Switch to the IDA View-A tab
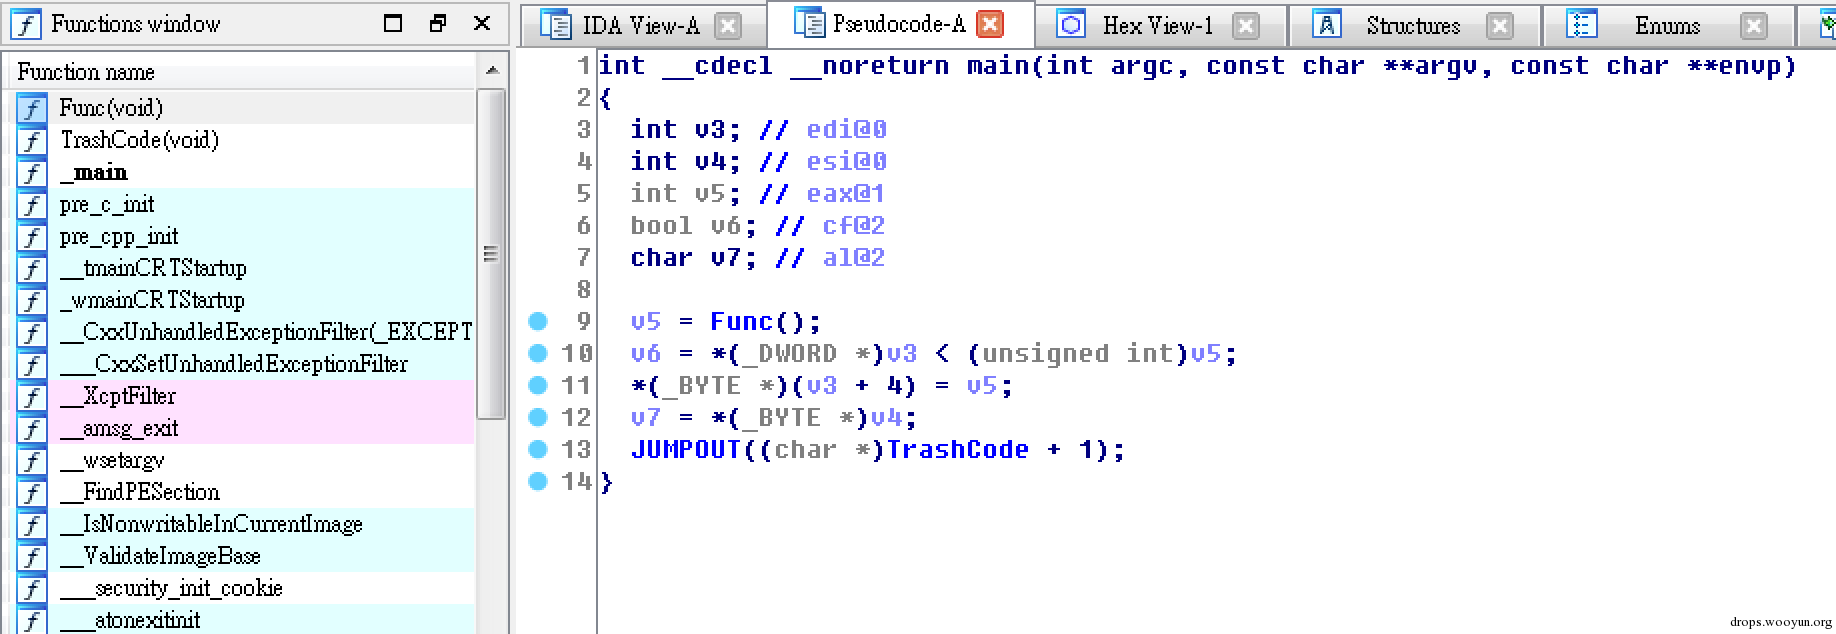The height and width of the screenshot is (634, 1836). [x=641, y=25]
